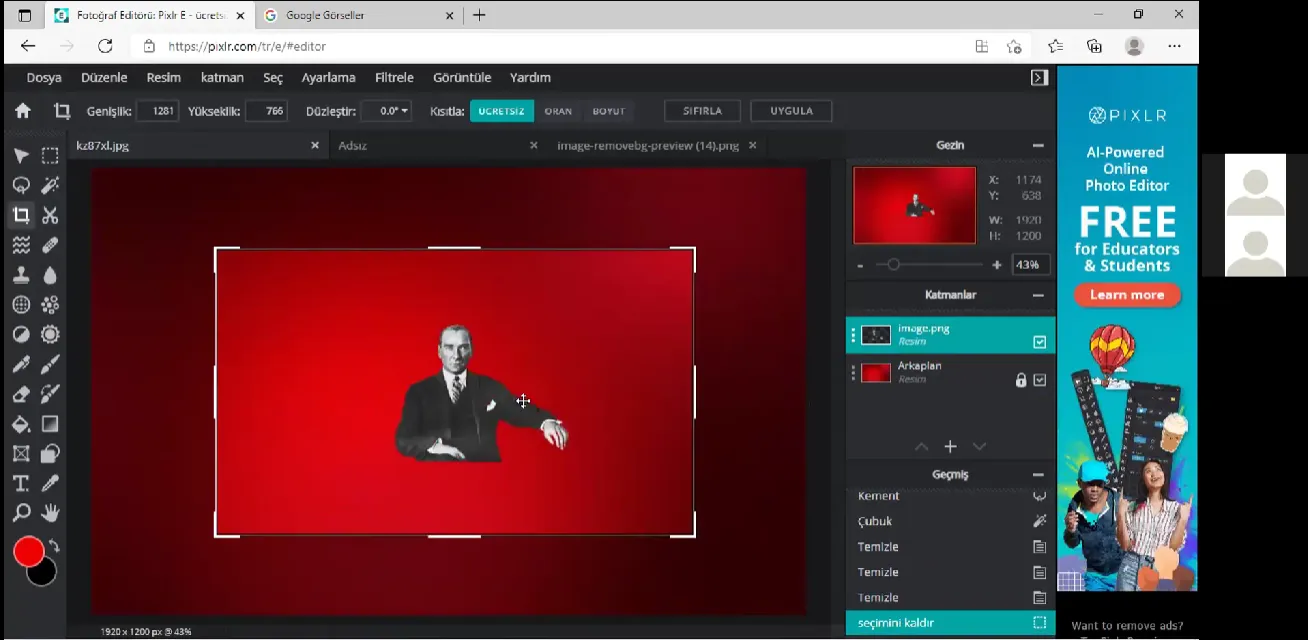Select the Shape tool
The width and height of the screenshot is (1308, 640).
point(50,454)
